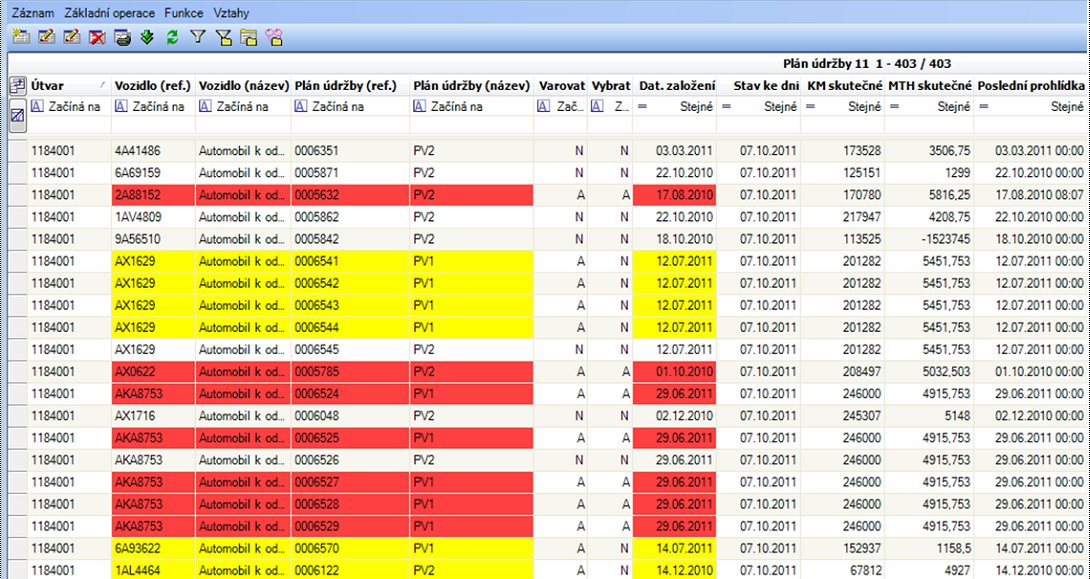The image size is (1090, 579).
Task: Click the MTH value -1523745
Action: tap(929, 239)
